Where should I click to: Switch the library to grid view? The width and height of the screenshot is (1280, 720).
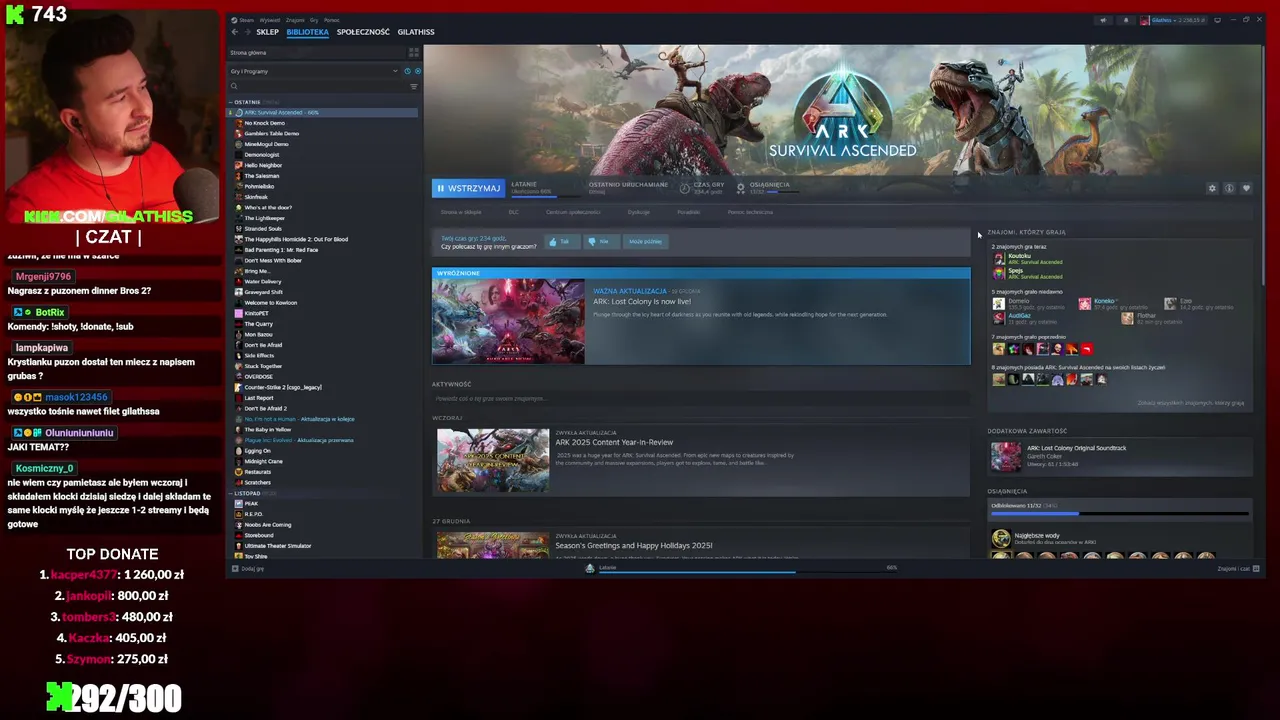tap(414, 52)
